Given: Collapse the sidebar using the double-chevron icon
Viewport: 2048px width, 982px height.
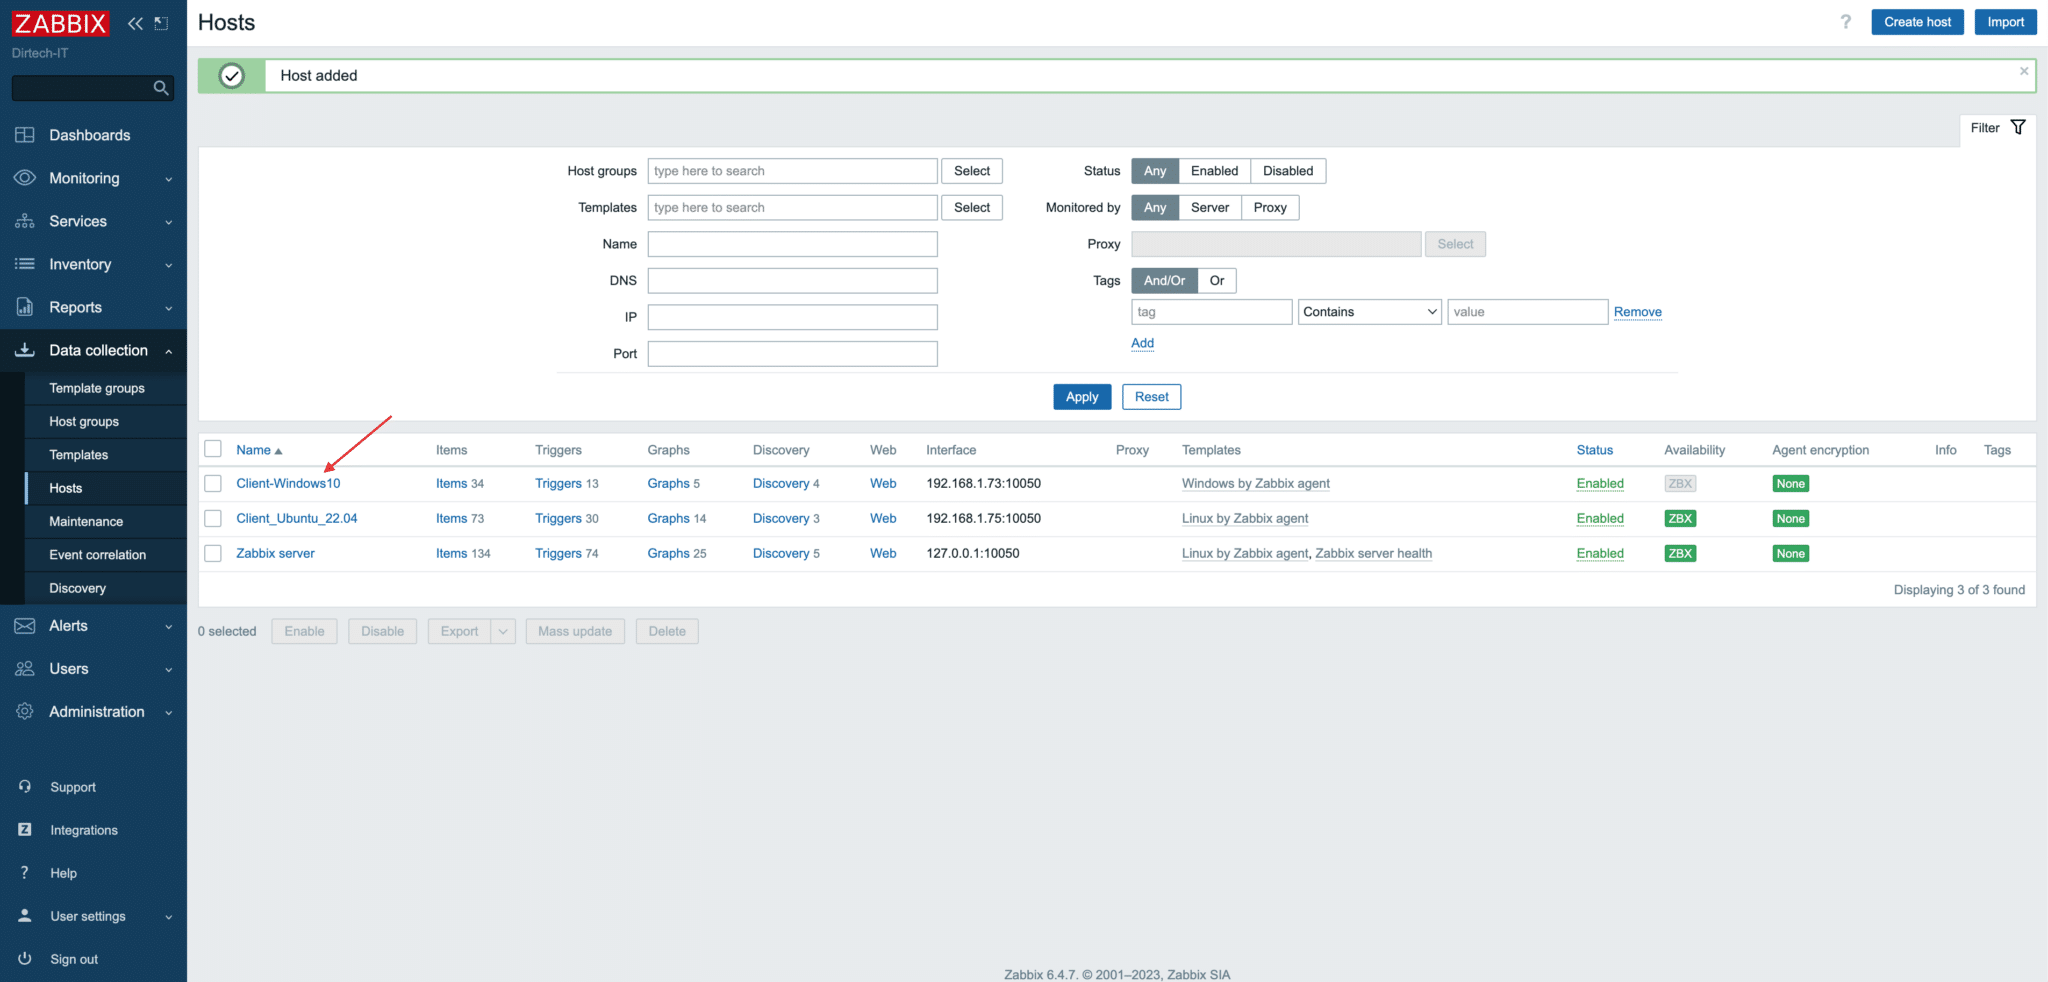Looking at the screenshot, I should [x=136, y=22].
